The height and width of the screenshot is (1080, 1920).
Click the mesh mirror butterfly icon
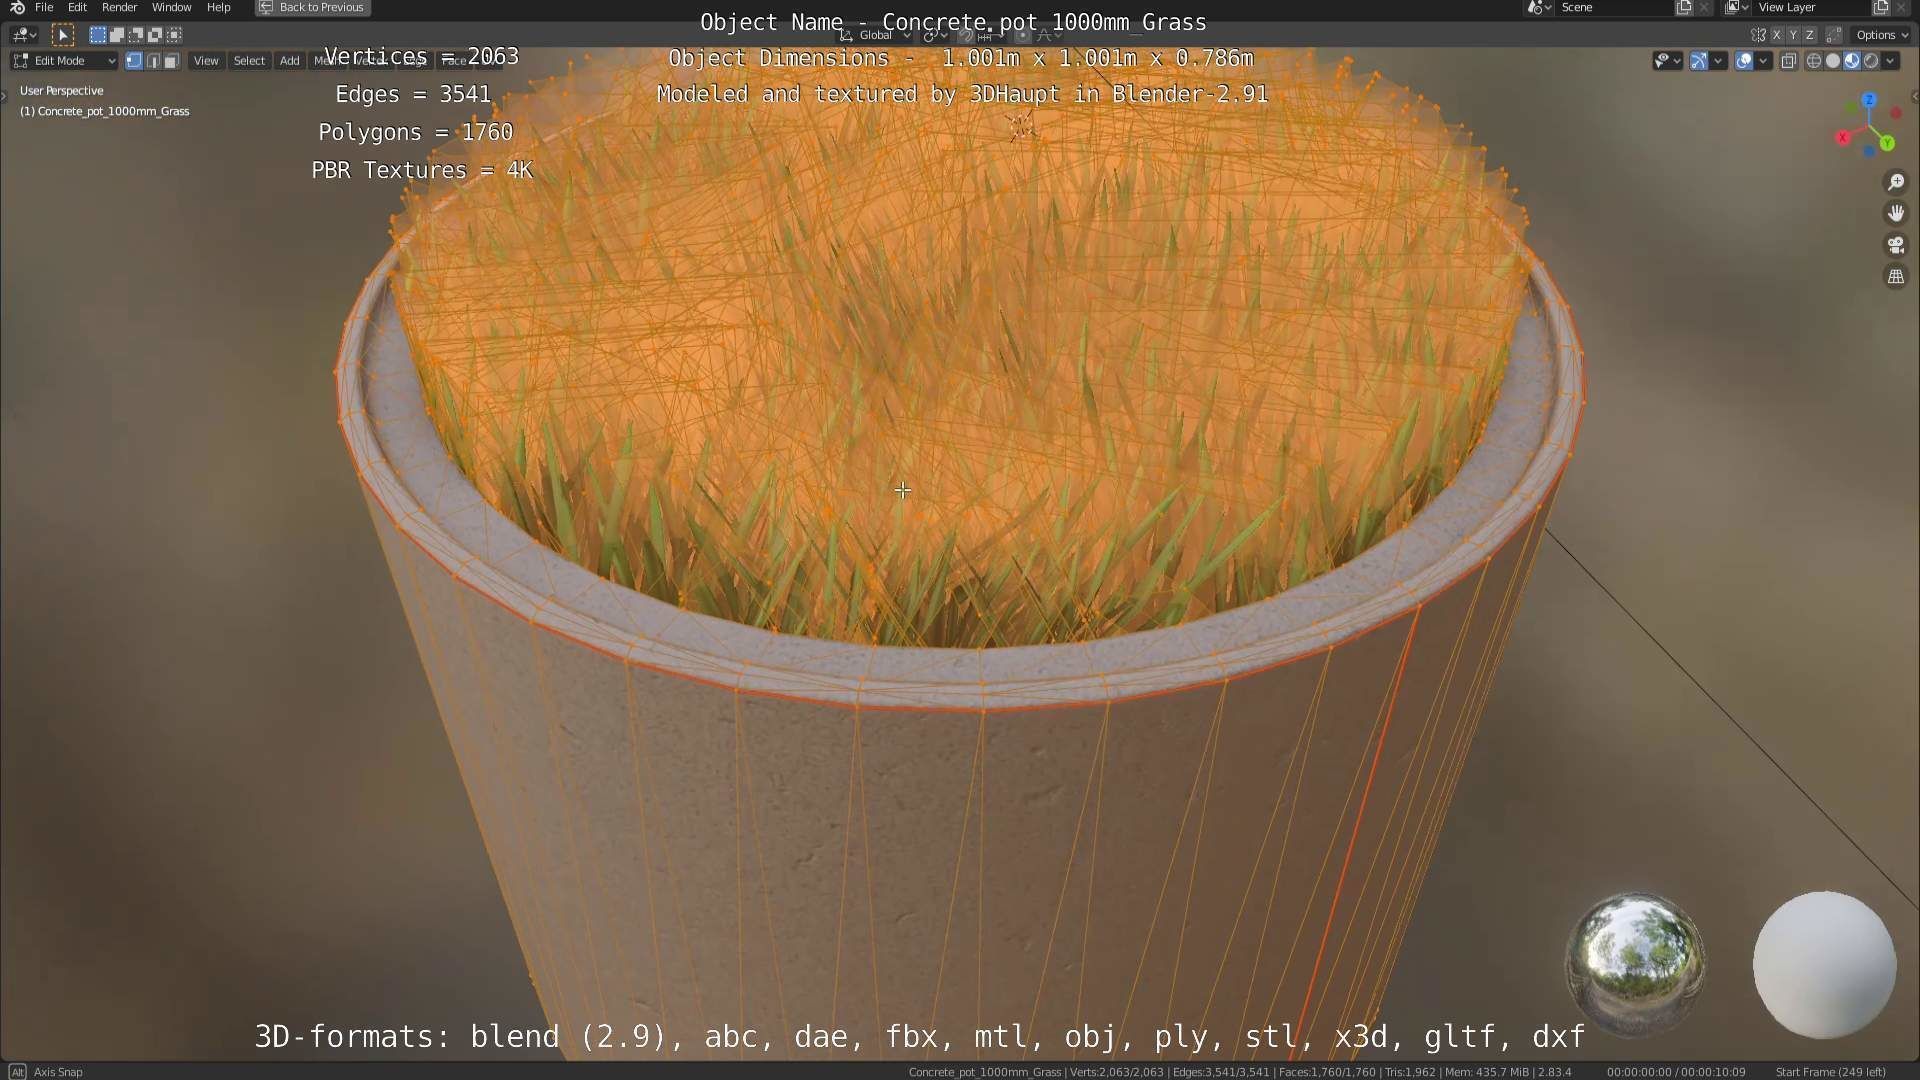1758,35
